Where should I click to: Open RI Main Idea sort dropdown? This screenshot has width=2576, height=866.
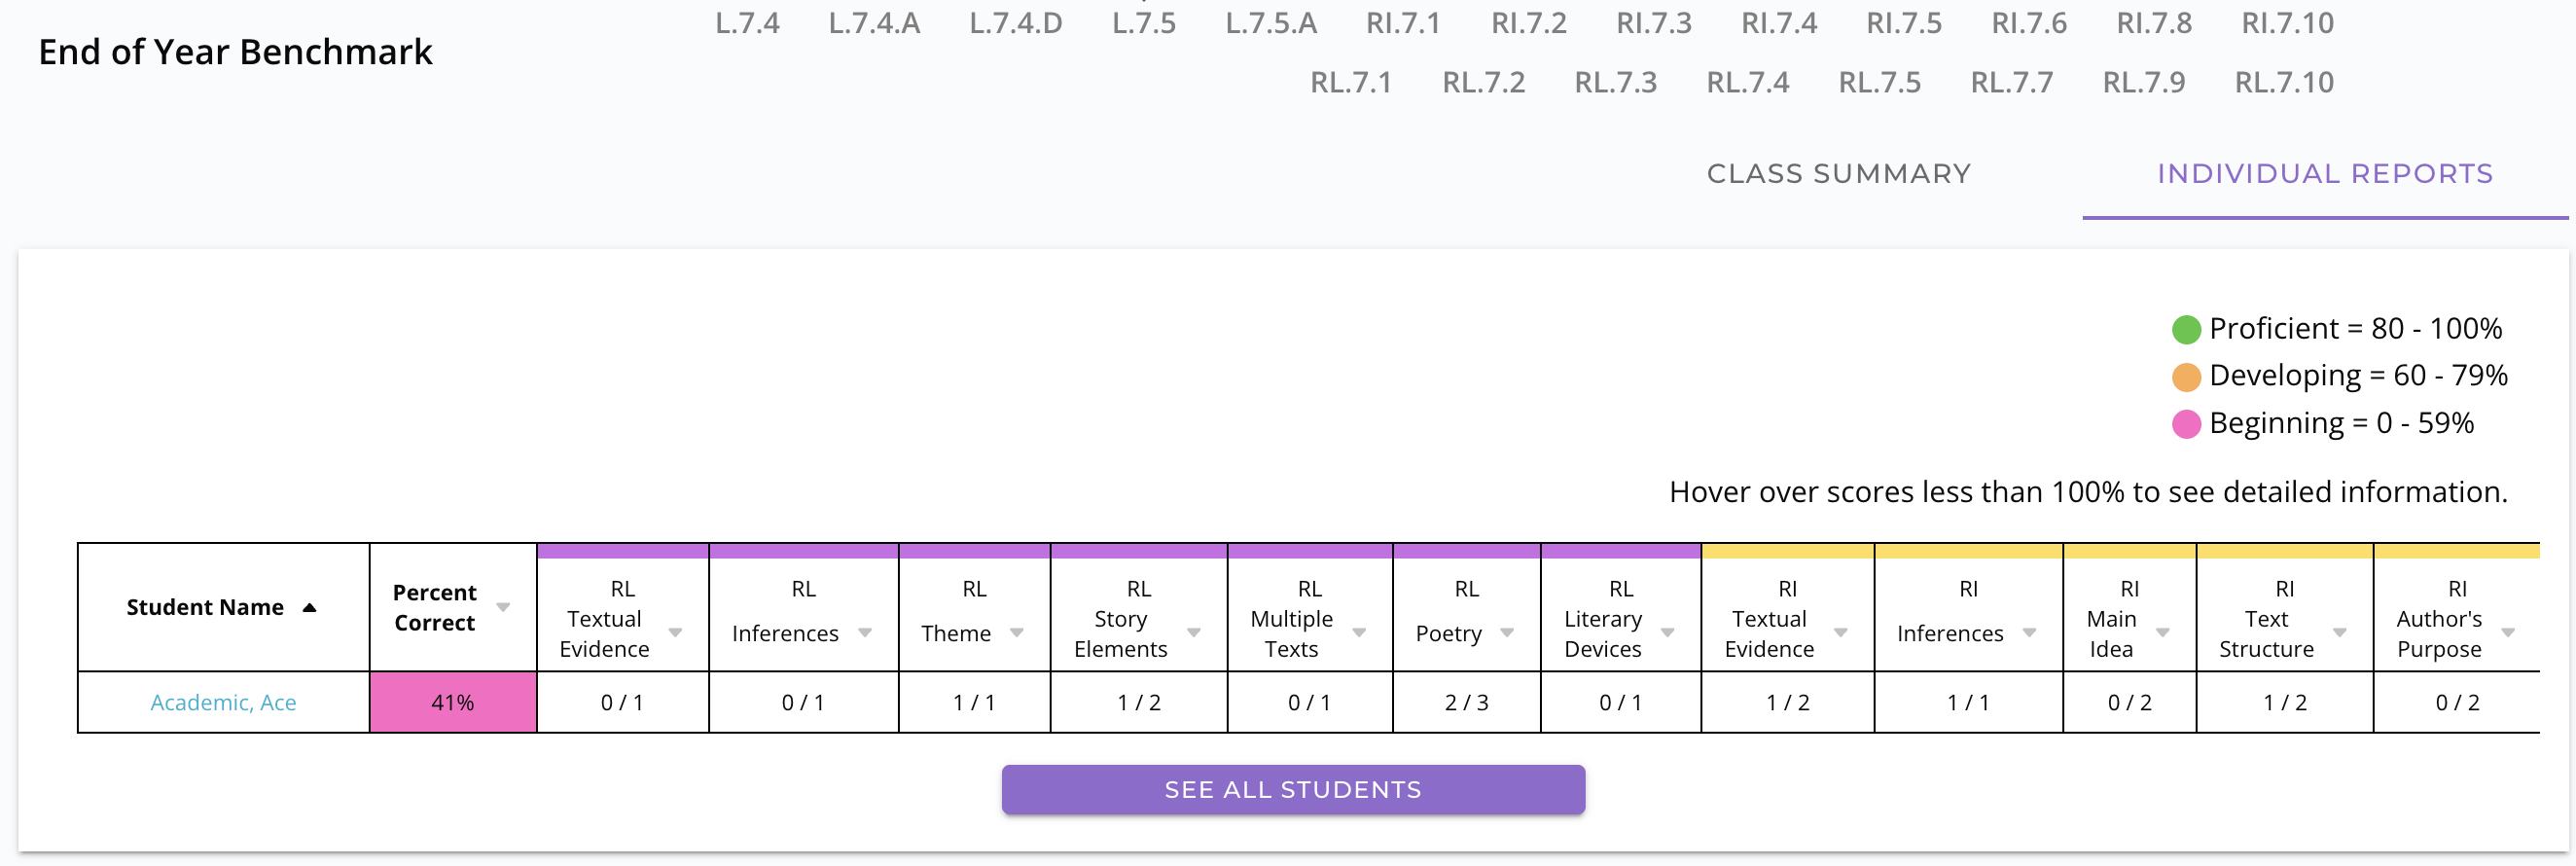click(2162, 633)
